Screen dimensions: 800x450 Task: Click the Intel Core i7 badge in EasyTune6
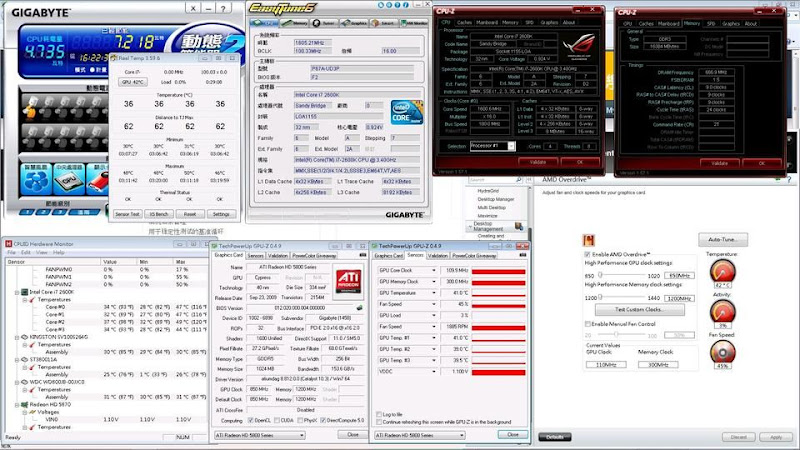pos(407,113)
